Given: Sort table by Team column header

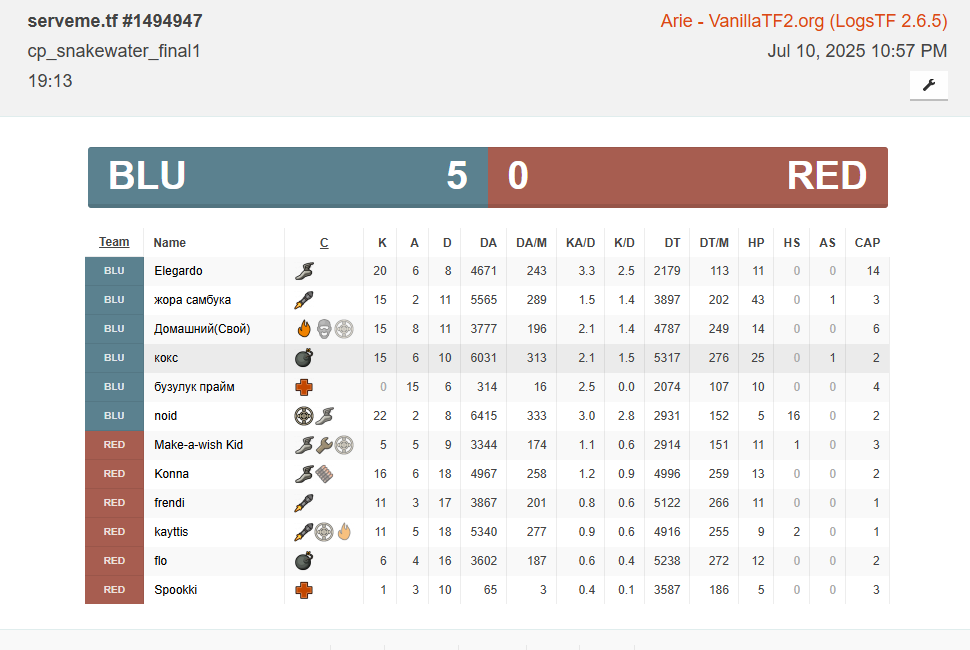Looking at the screenshot, I should 114,242.
